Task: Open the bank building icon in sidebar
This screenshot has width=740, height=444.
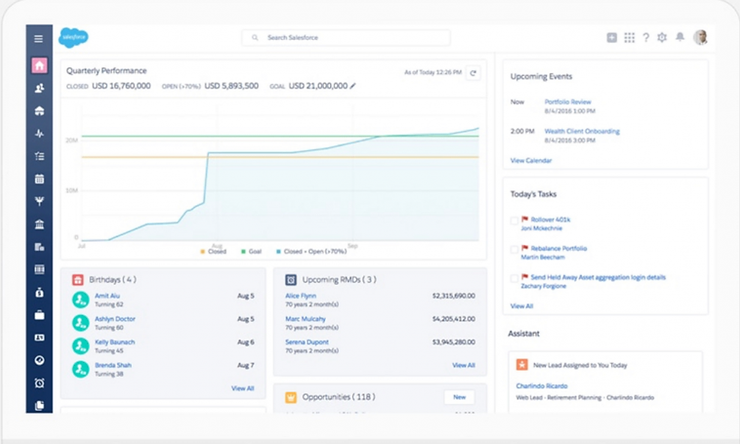Action: click(x=39, y=224)
